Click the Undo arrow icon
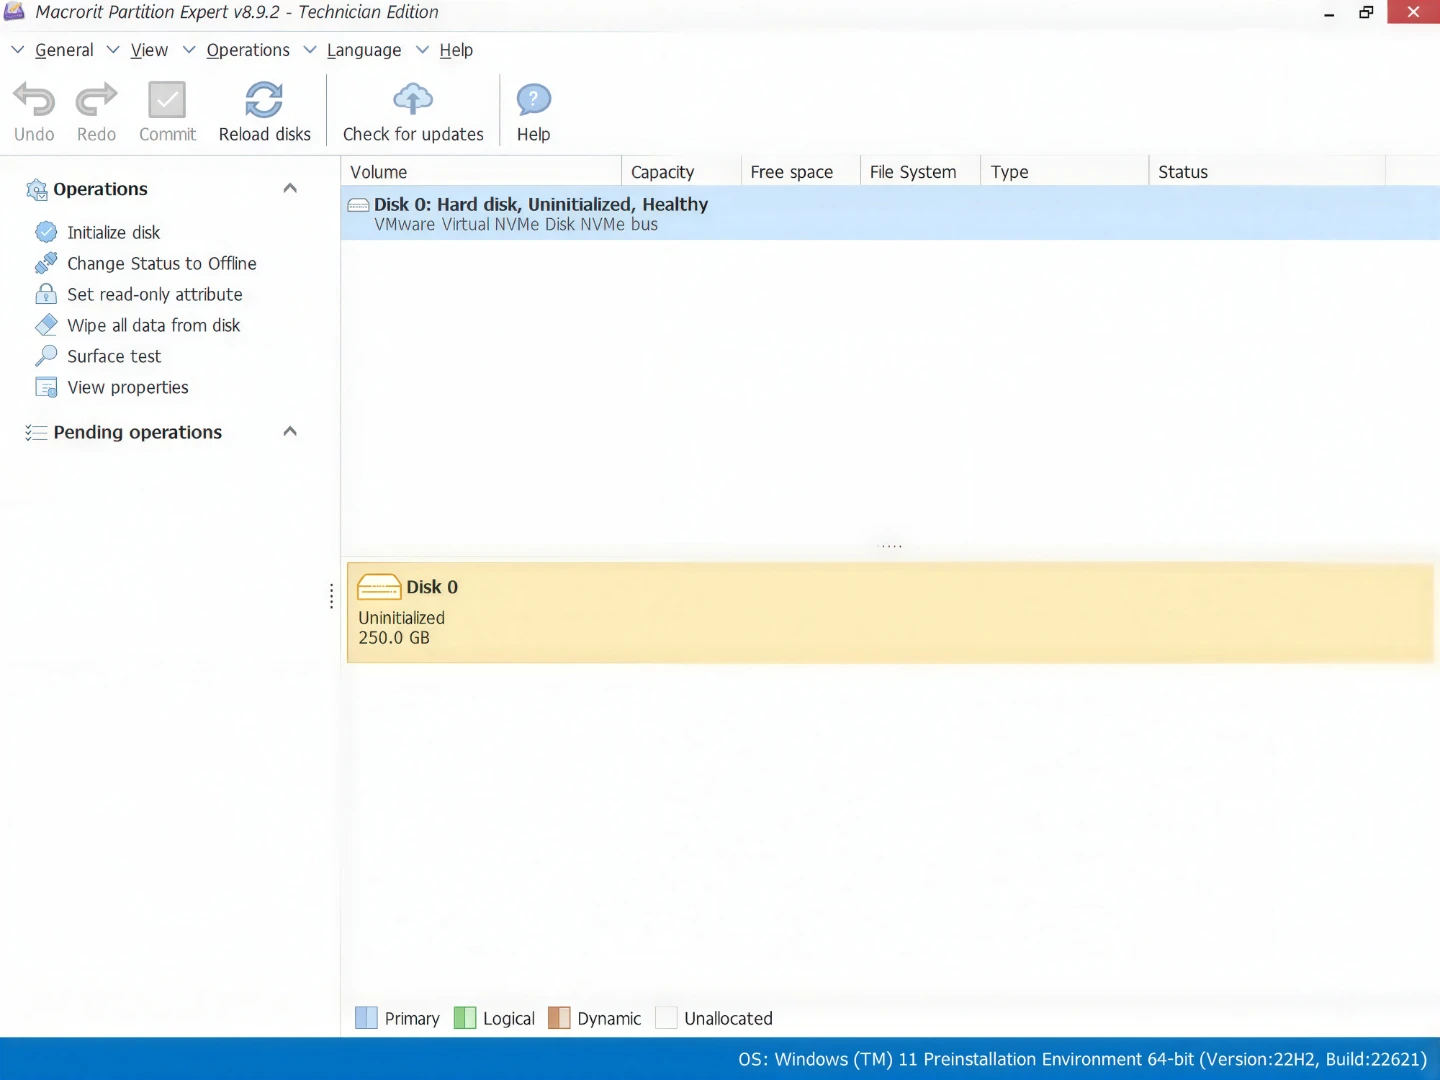Image resolution: width=1440 pixels, height=1080 pixels. pyautogui.click(x=34, y=100)
